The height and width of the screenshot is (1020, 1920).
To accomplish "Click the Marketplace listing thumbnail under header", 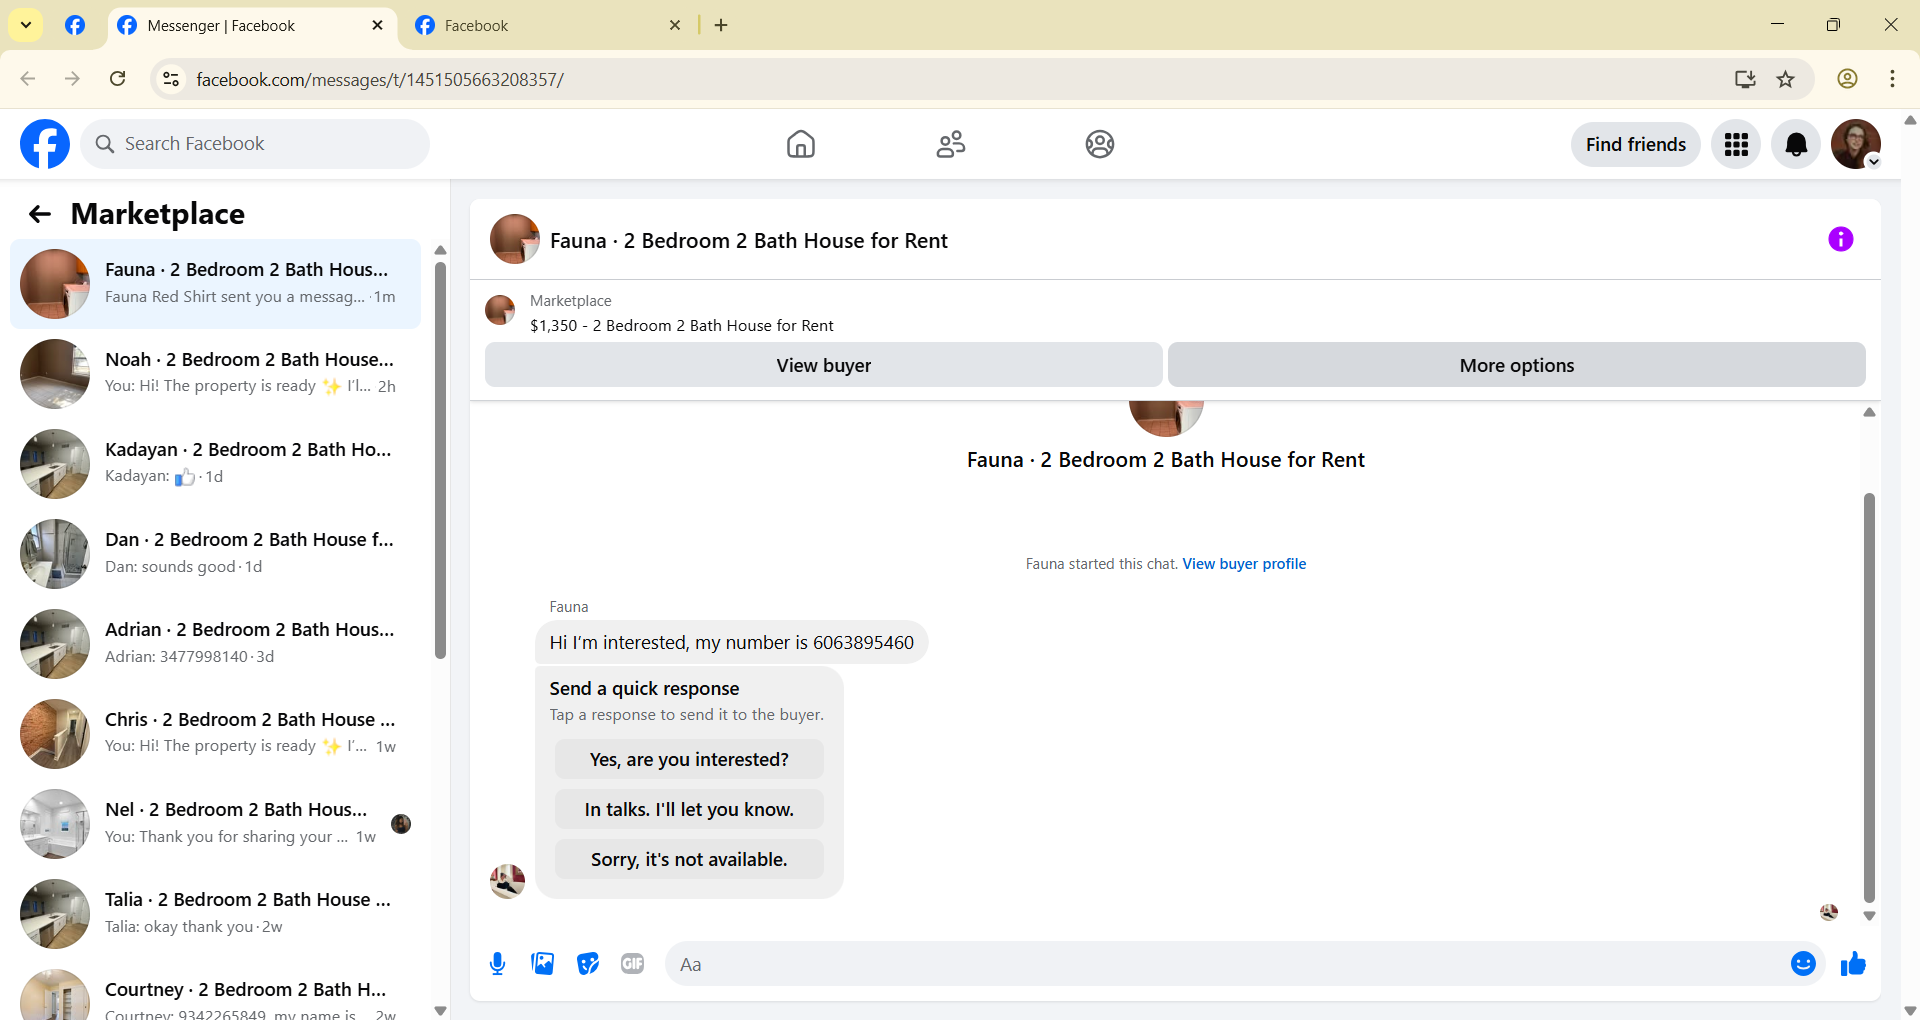I will (499, 311).
